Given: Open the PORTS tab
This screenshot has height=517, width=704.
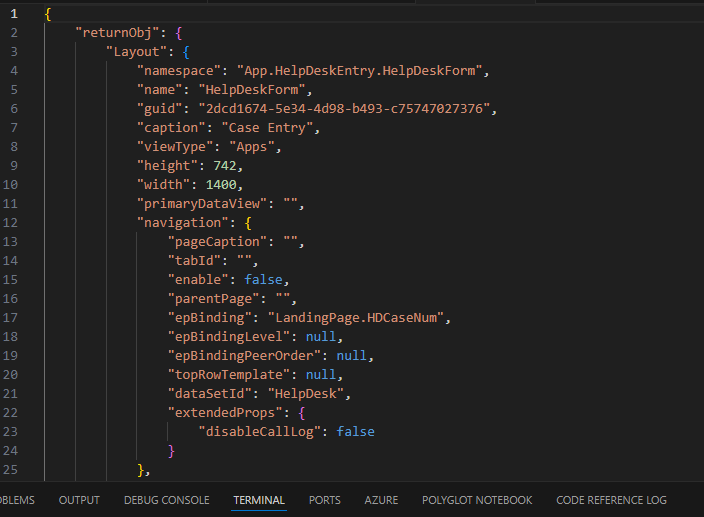Looking at the screenshot, I should pos(324,500).
